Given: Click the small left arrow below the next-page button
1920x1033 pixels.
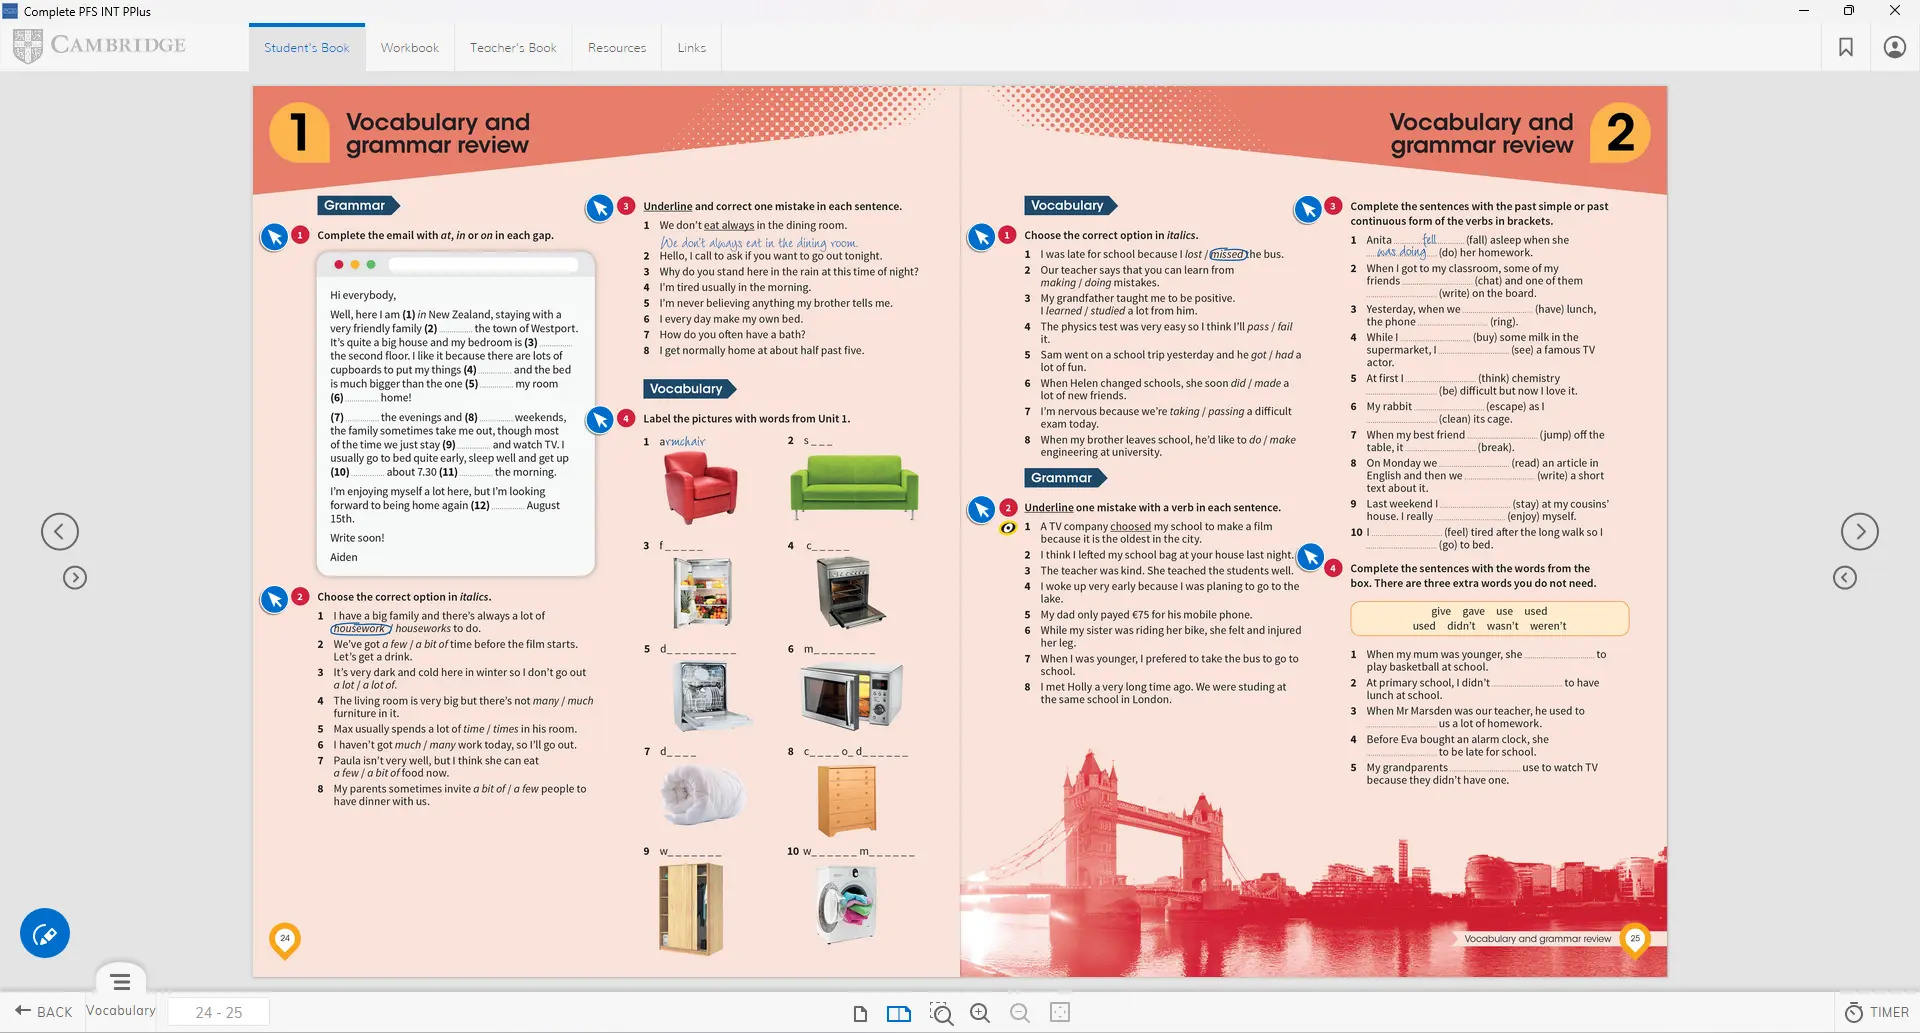Looking at the screenshot, I should point(1845,578).
